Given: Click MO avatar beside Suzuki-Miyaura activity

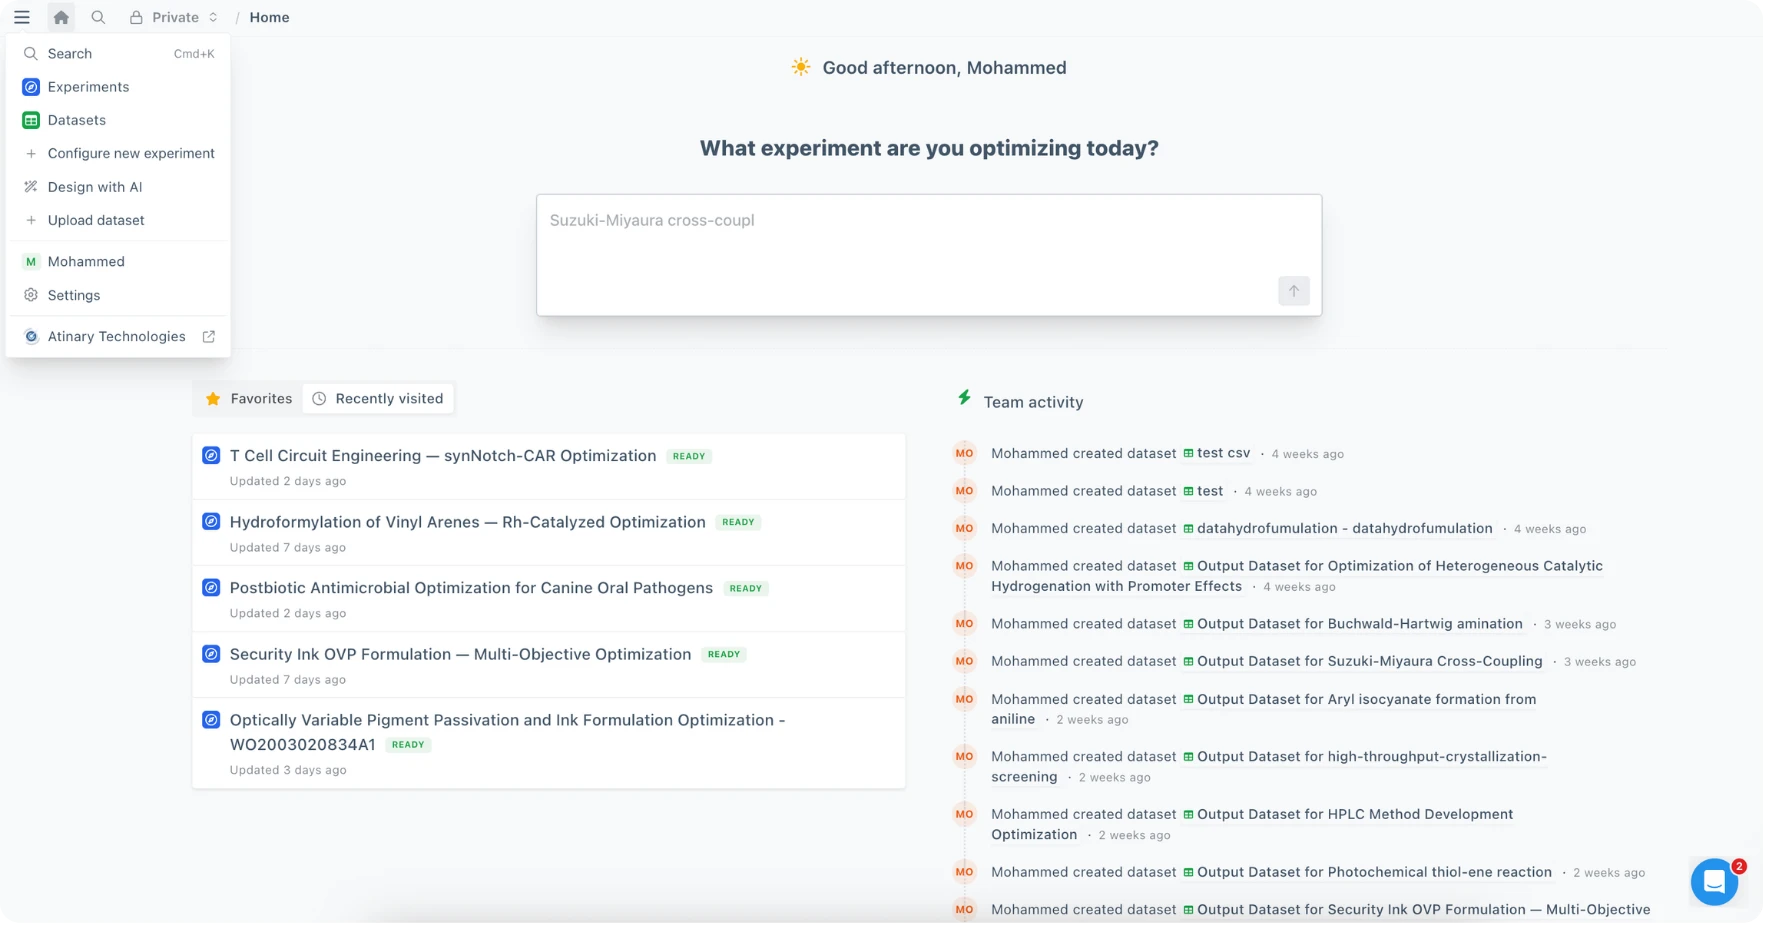Looking at the screenshot, I should [964, 661].
